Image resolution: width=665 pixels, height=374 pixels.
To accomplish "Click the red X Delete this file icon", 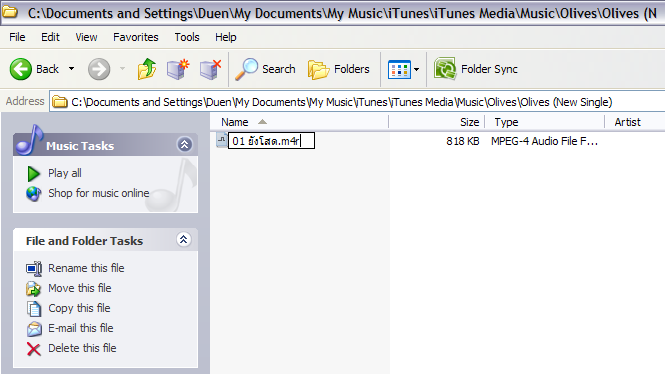I will point(34,349).
